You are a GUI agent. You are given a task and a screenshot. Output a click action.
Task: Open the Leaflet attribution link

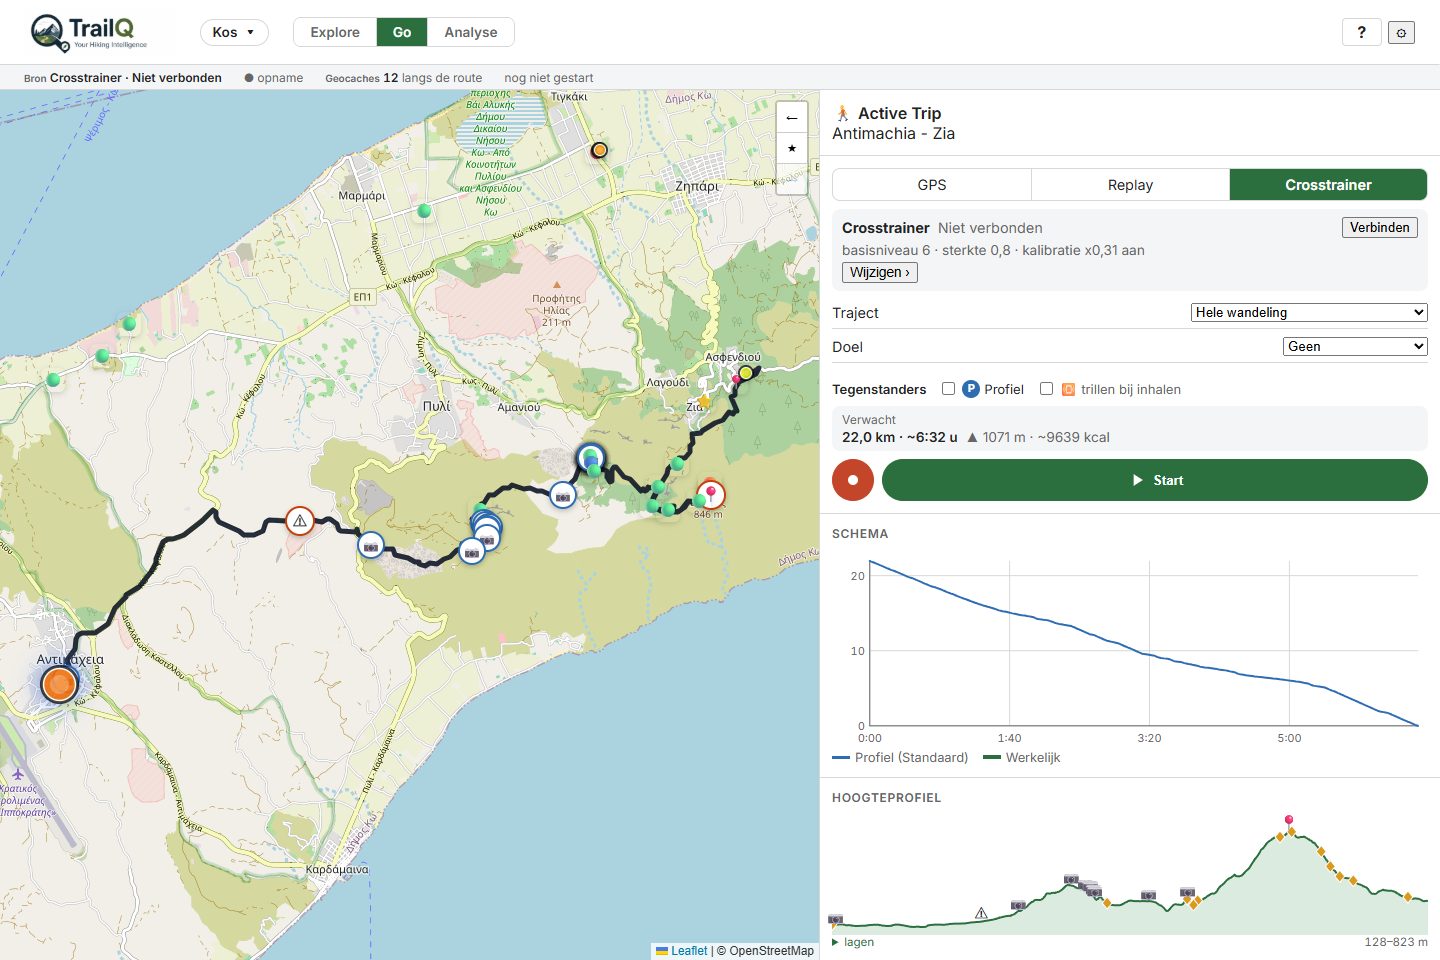pos(689,951)
